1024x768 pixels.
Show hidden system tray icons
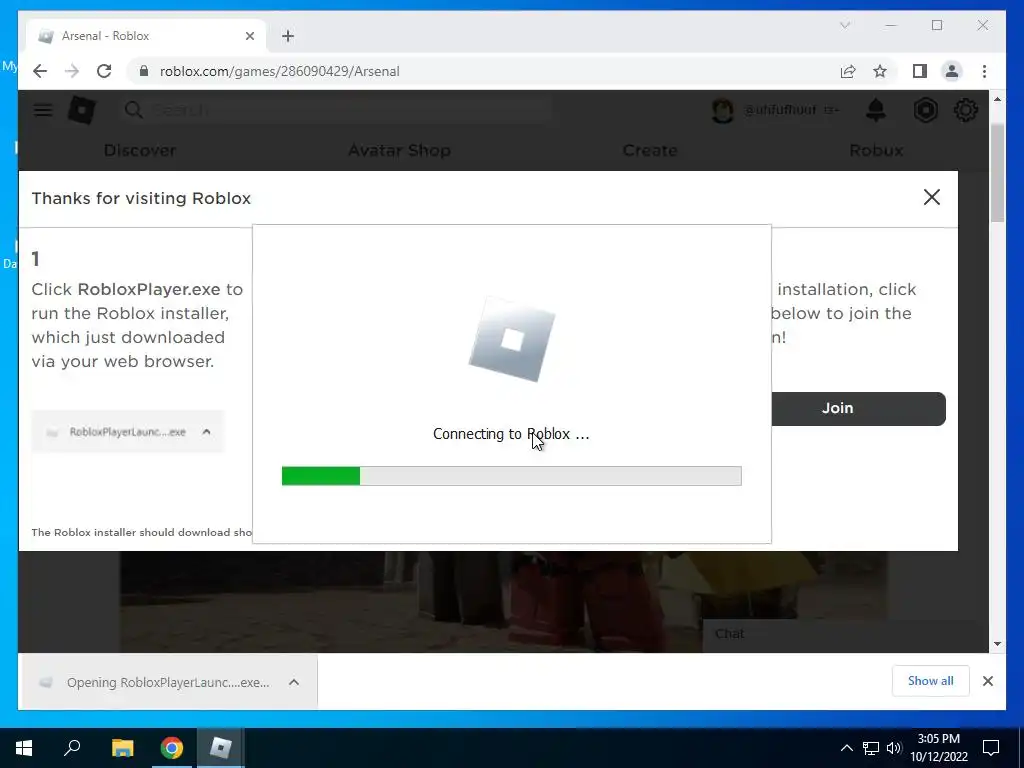(846, 748)
